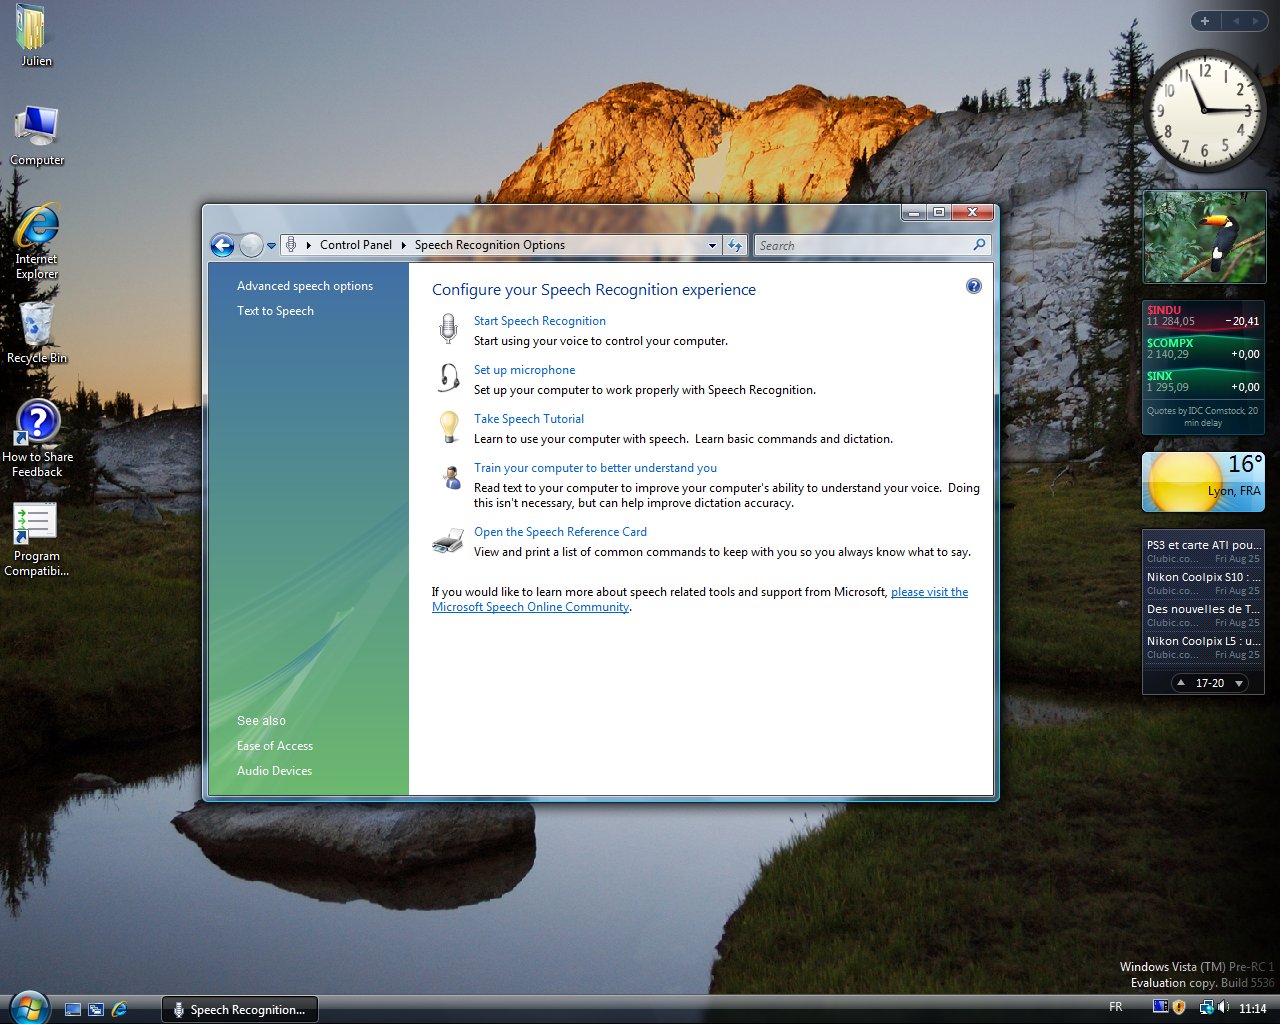Click Switch between windows in Quick Launch

(x=96, y=1009)
